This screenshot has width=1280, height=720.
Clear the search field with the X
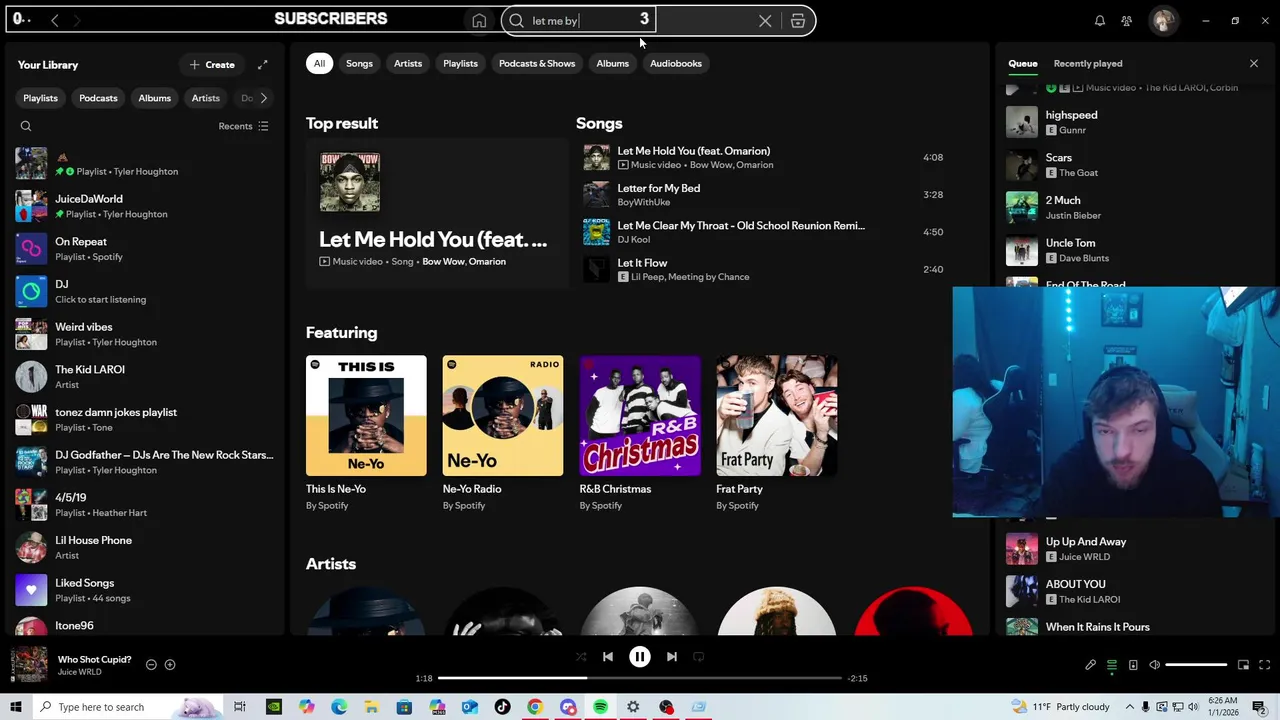pyautogui.click(x=765, y=21)
